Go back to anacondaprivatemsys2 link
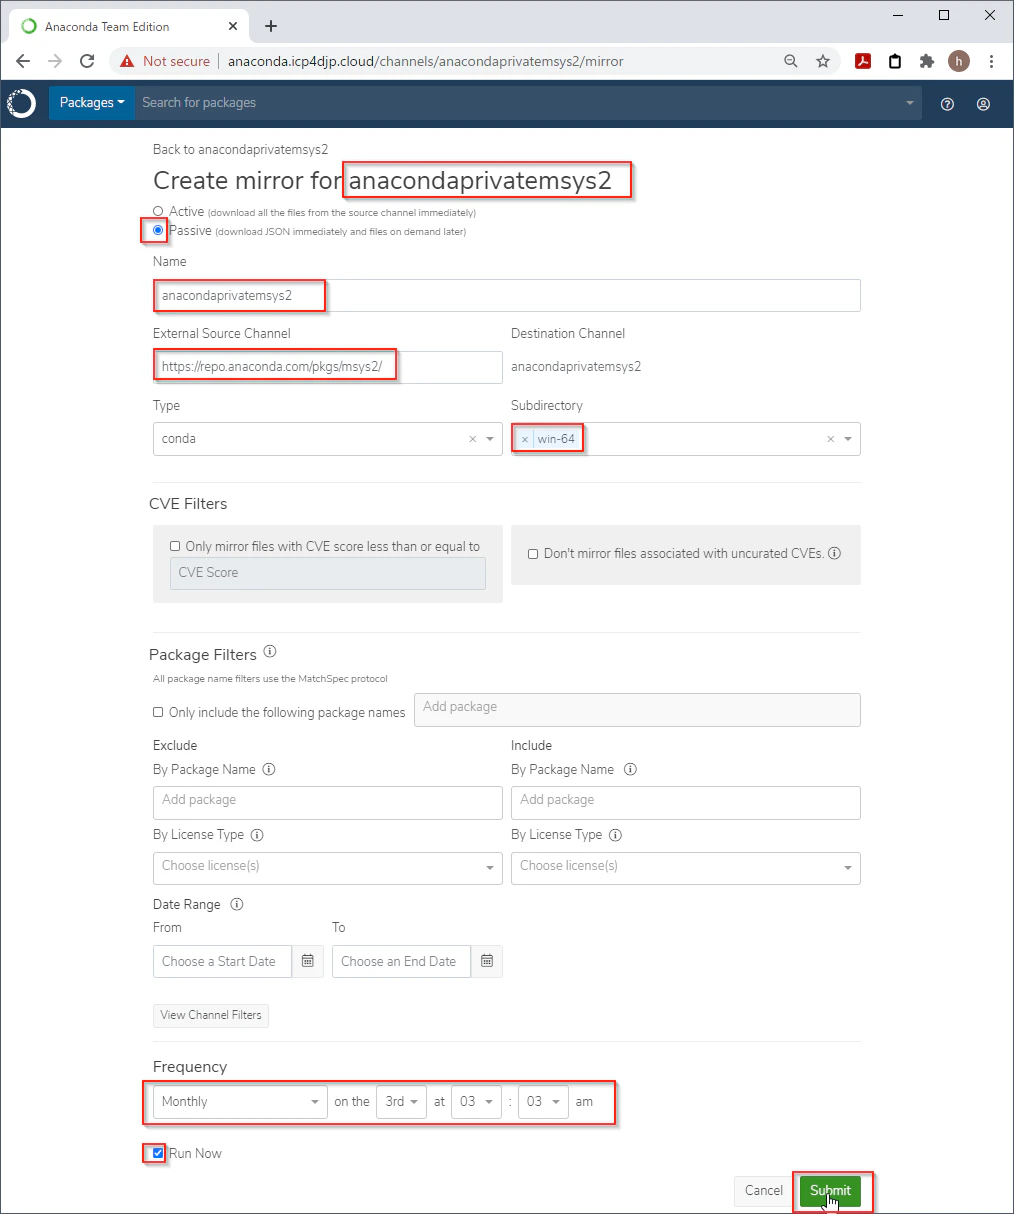The width and height of the screenshot is (1014, 1214). (241, 149)
